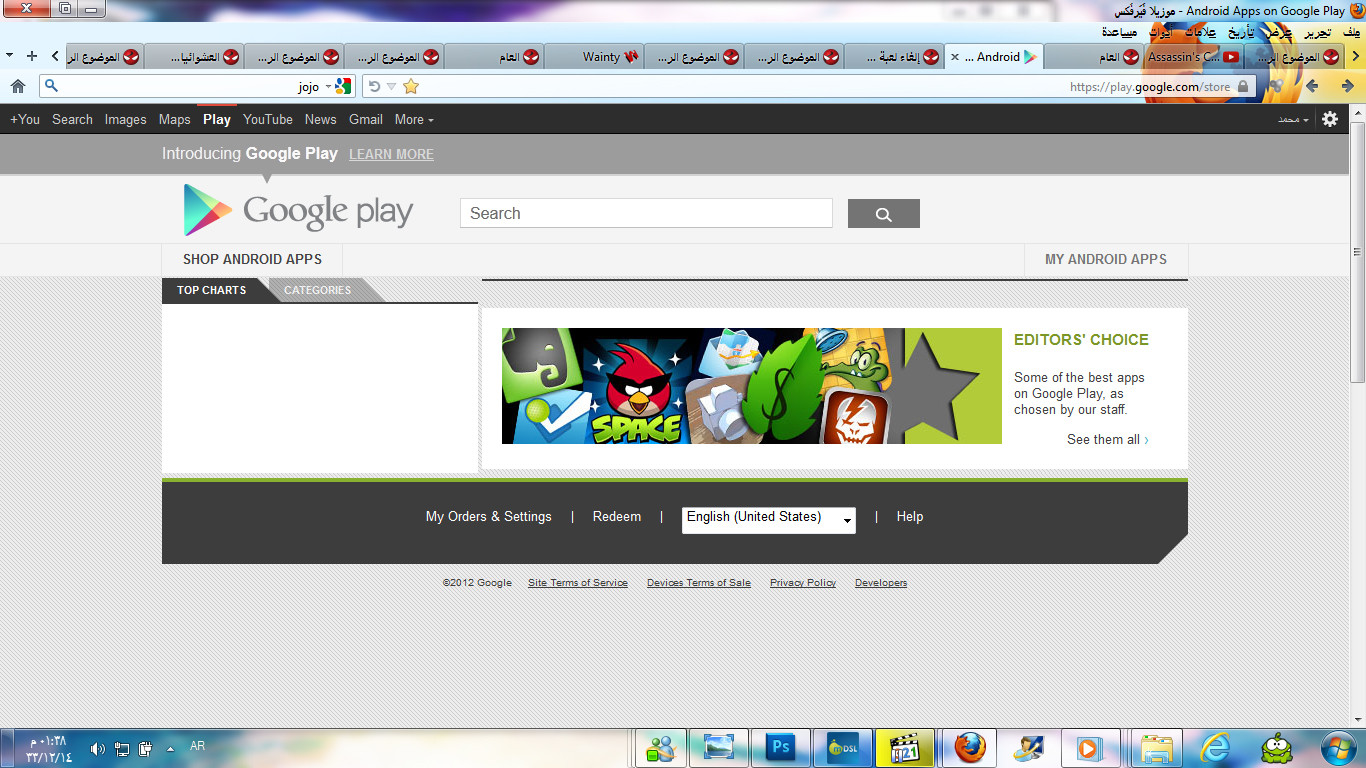Open the مساعدة menu
The width and height of the screenshot is (1366, 768).
(1118, 33)
